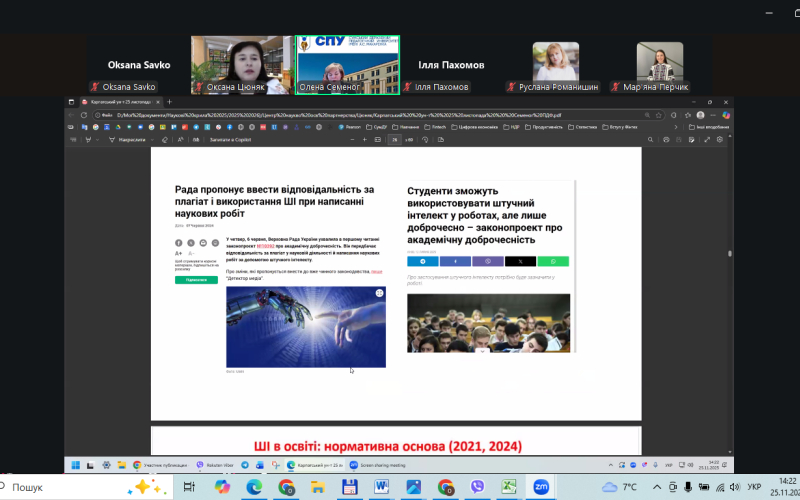Click the shared screen's Windows Start button
Screen dimensions: 800x500
[74, 465]
